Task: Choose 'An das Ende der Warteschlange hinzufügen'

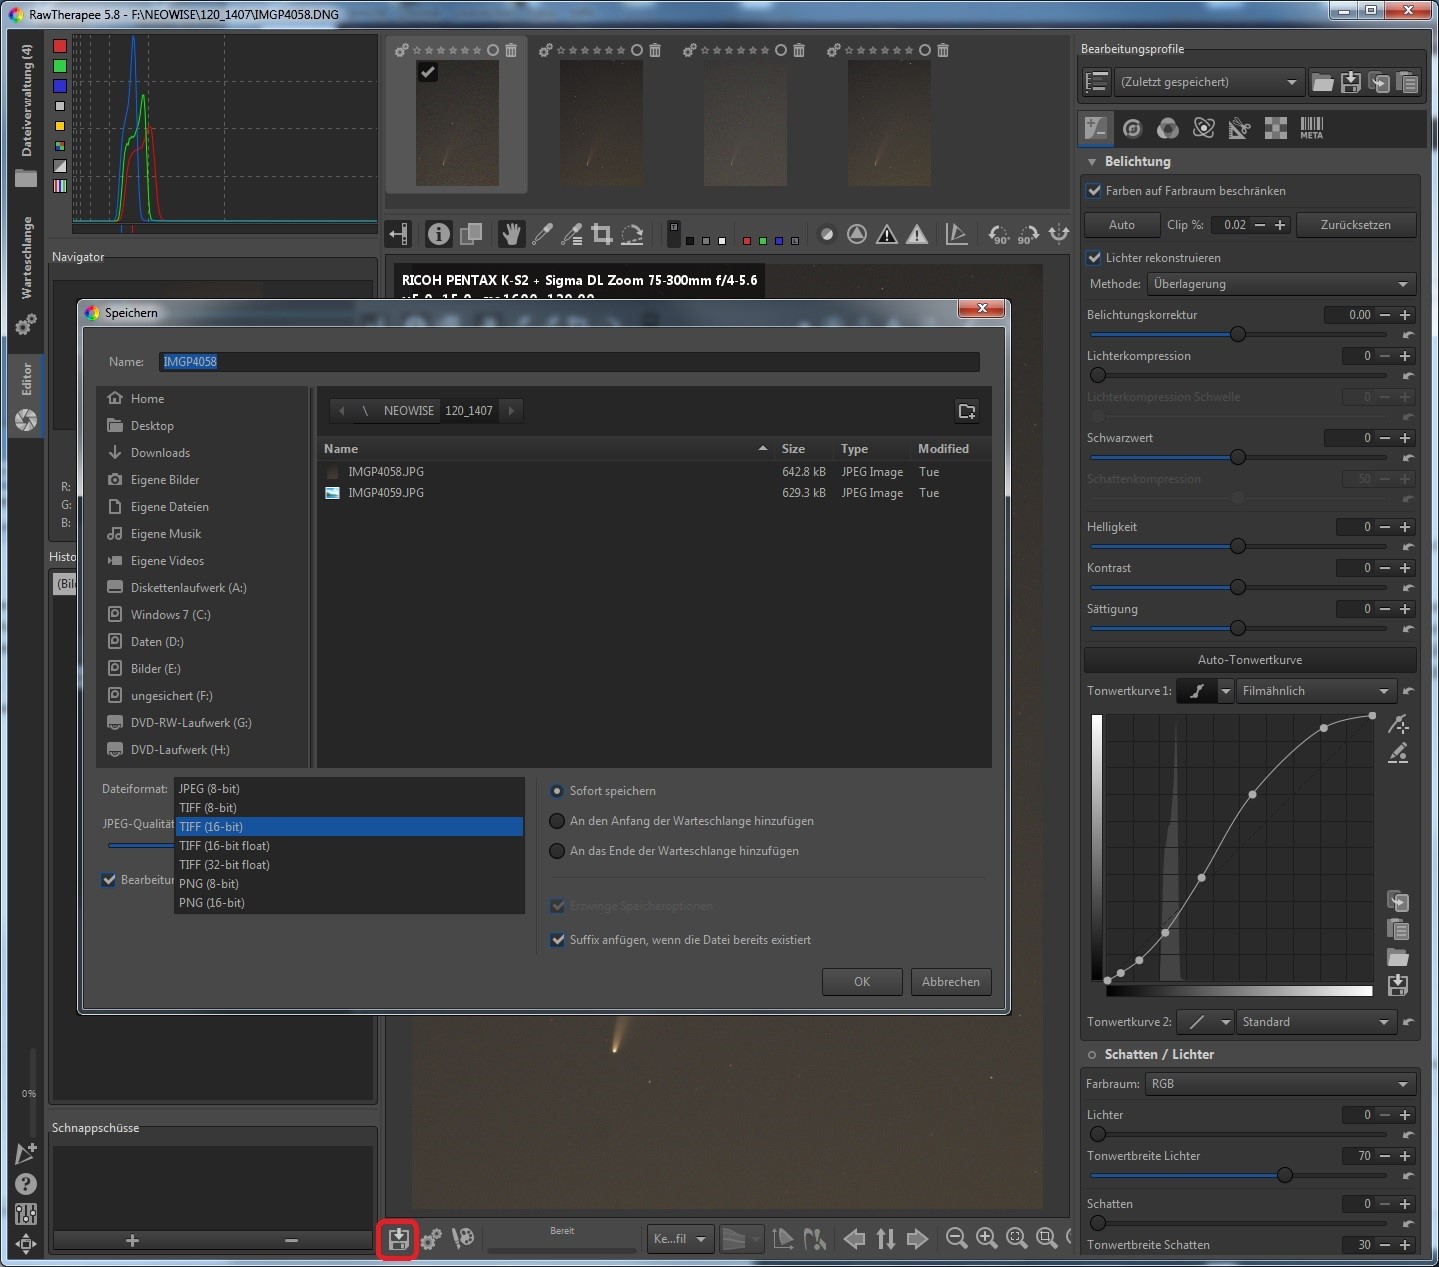Action: [x=558, y=851]
